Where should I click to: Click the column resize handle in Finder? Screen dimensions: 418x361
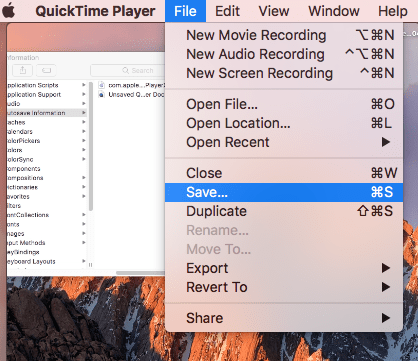tap(90, 265)
